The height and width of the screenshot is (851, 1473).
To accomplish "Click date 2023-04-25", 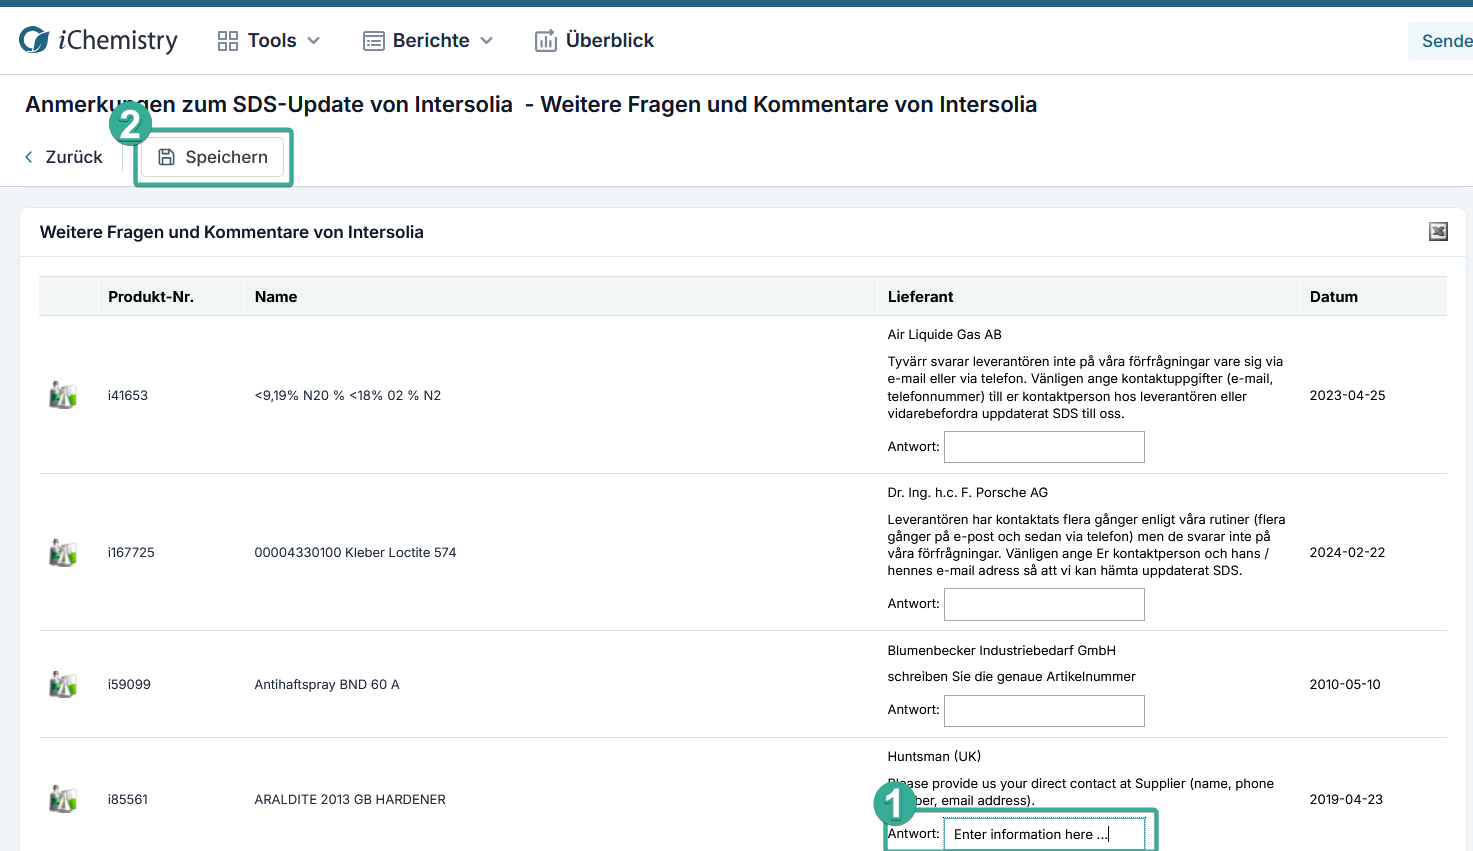I will pyautogui.click(x=1347, y=395).
